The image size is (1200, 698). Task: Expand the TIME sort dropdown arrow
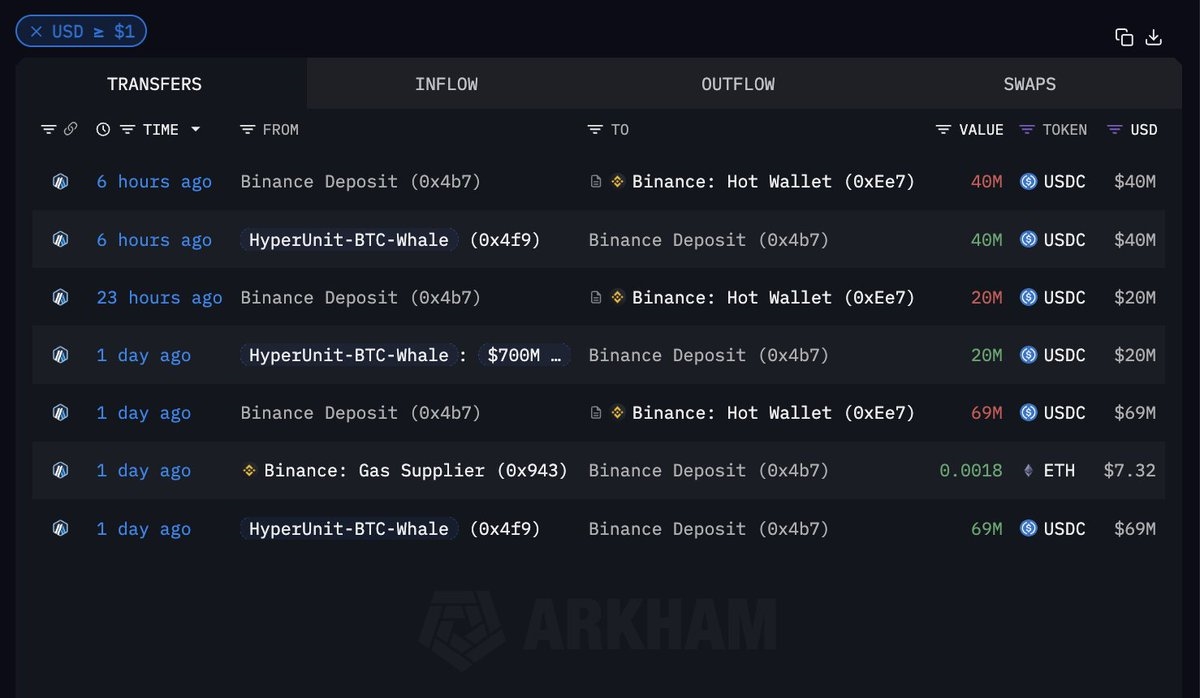(195, 129)
